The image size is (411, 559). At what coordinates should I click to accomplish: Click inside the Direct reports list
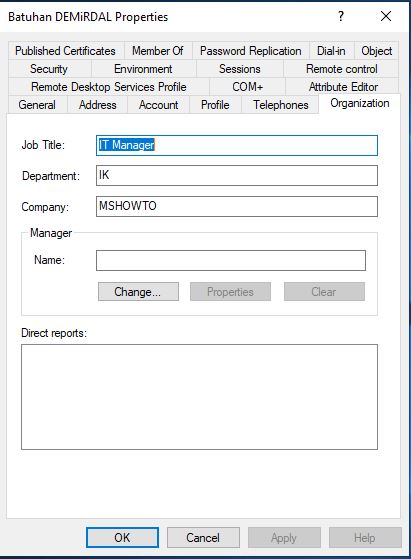coord(199,397)
